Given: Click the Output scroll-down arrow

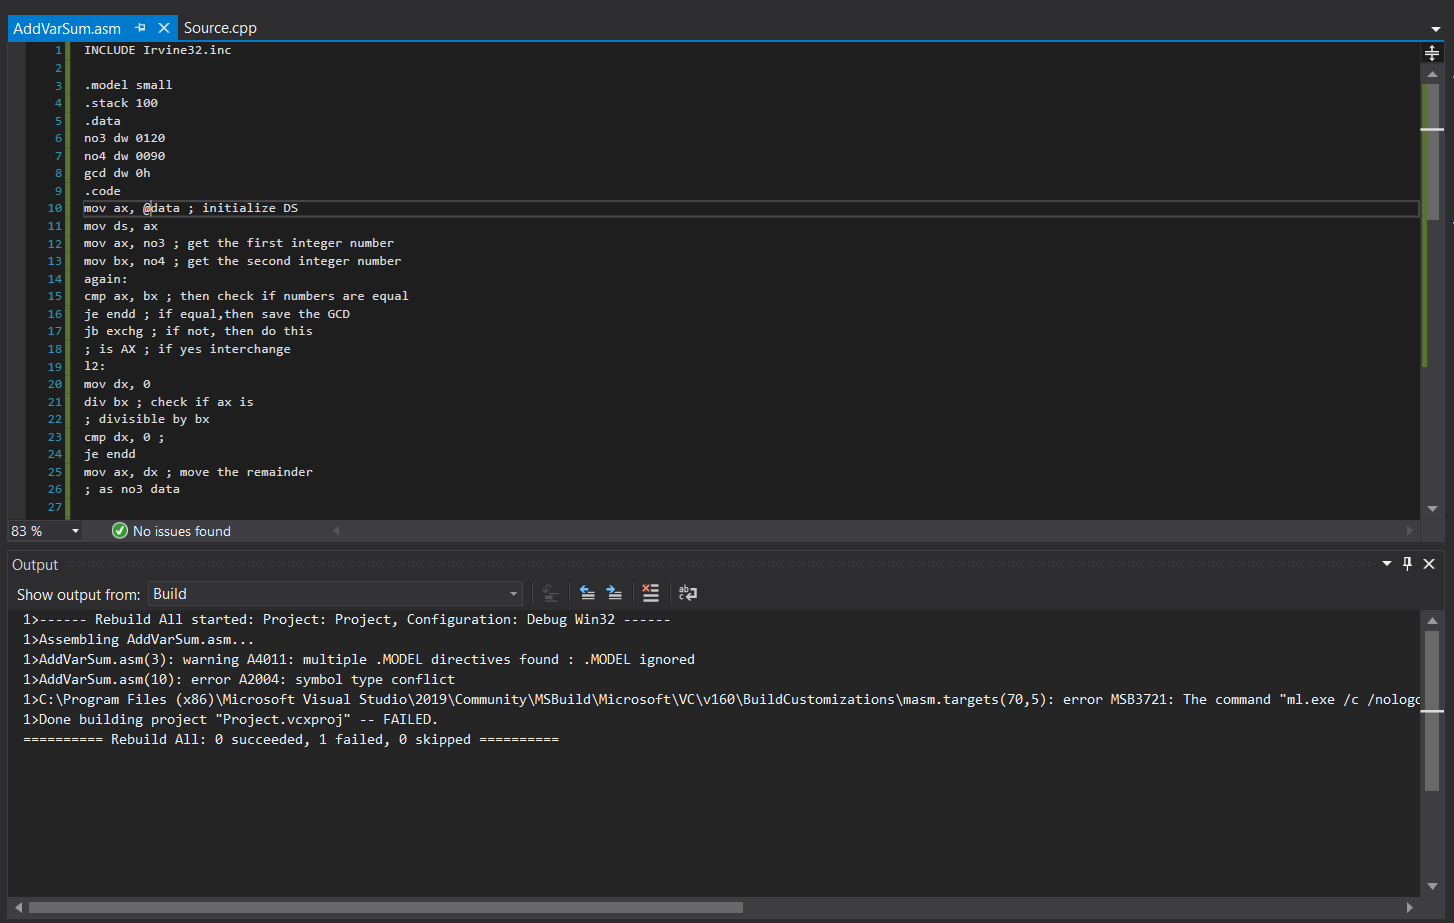Looking at the screenshot, I should click(x=1432, y=886).
